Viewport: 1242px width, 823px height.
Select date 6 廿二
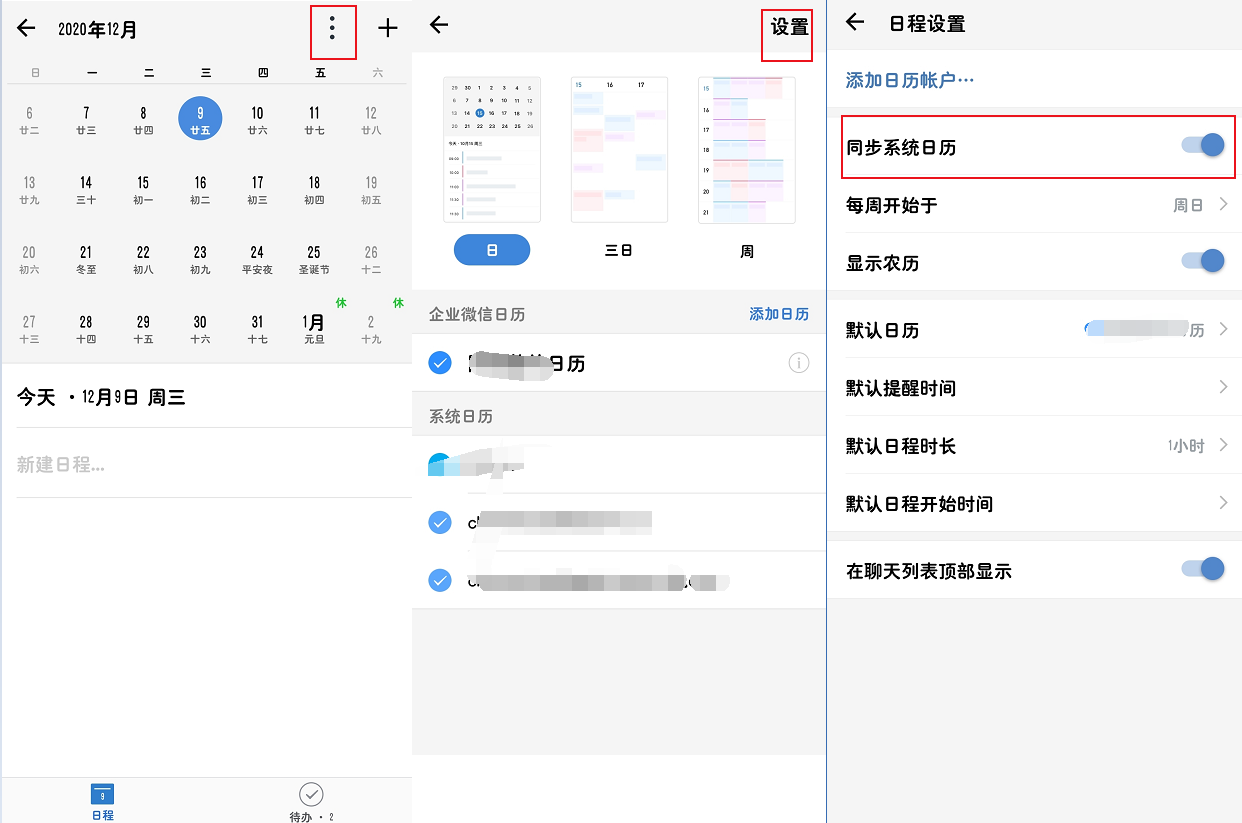[29, 120]
